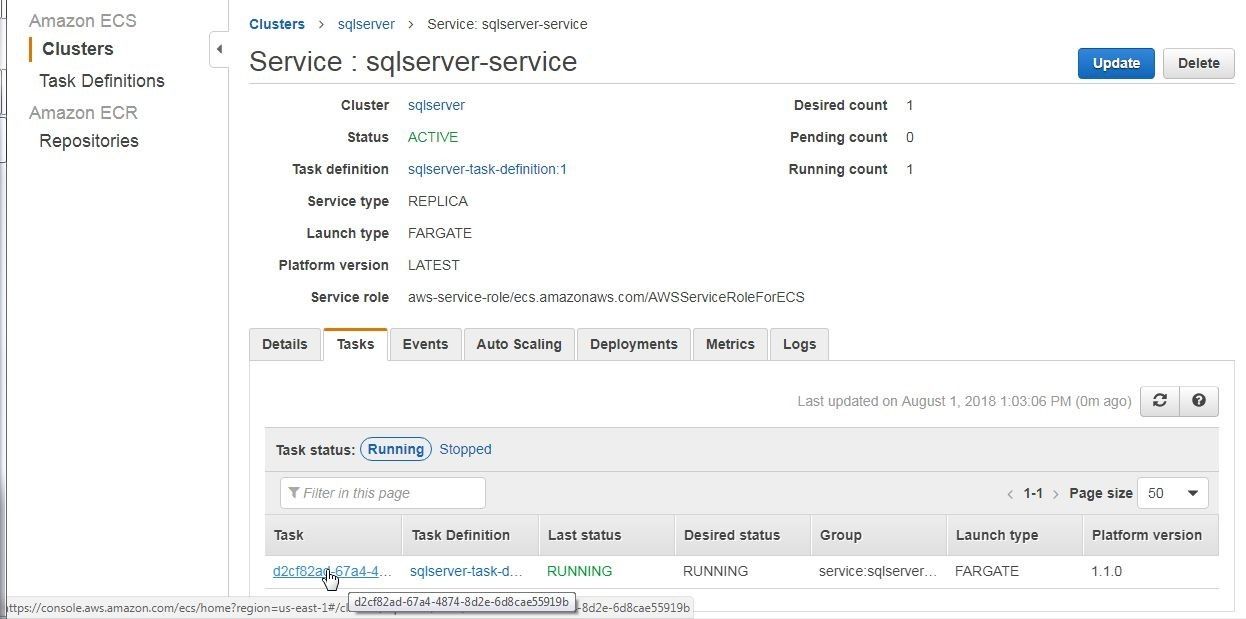Switch to the Deployments tab
The height and width of the screenshot is (619, 1246).
click(634, 344)
